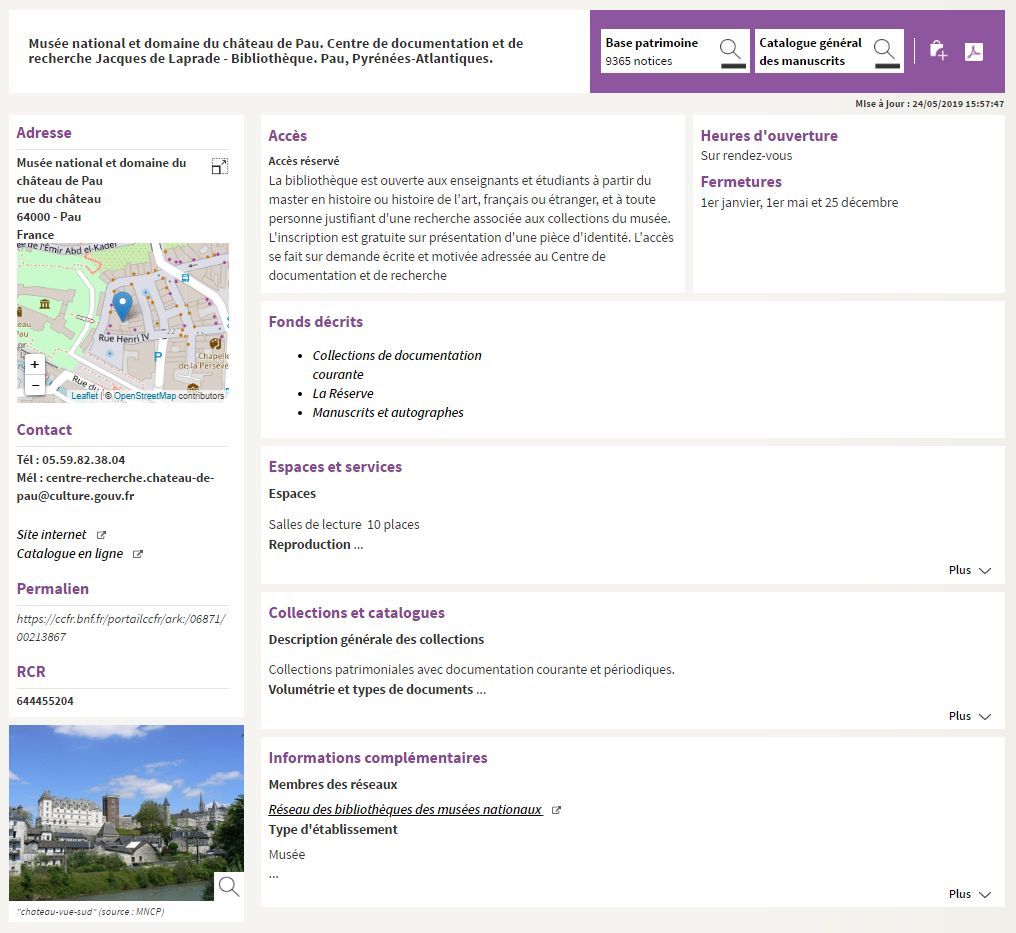Click the Base patrimoine search magnifier icon

732,50
